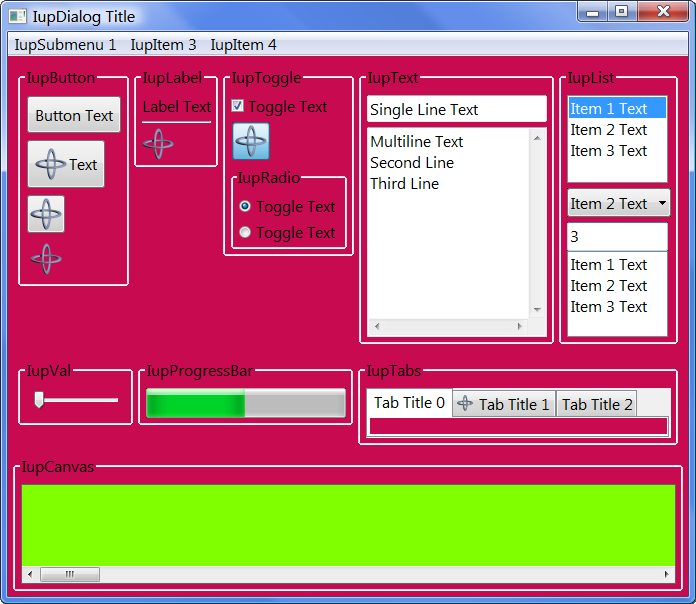Switch to Tab Title 1 with icon
696x604 pixels.
point(504,404)
